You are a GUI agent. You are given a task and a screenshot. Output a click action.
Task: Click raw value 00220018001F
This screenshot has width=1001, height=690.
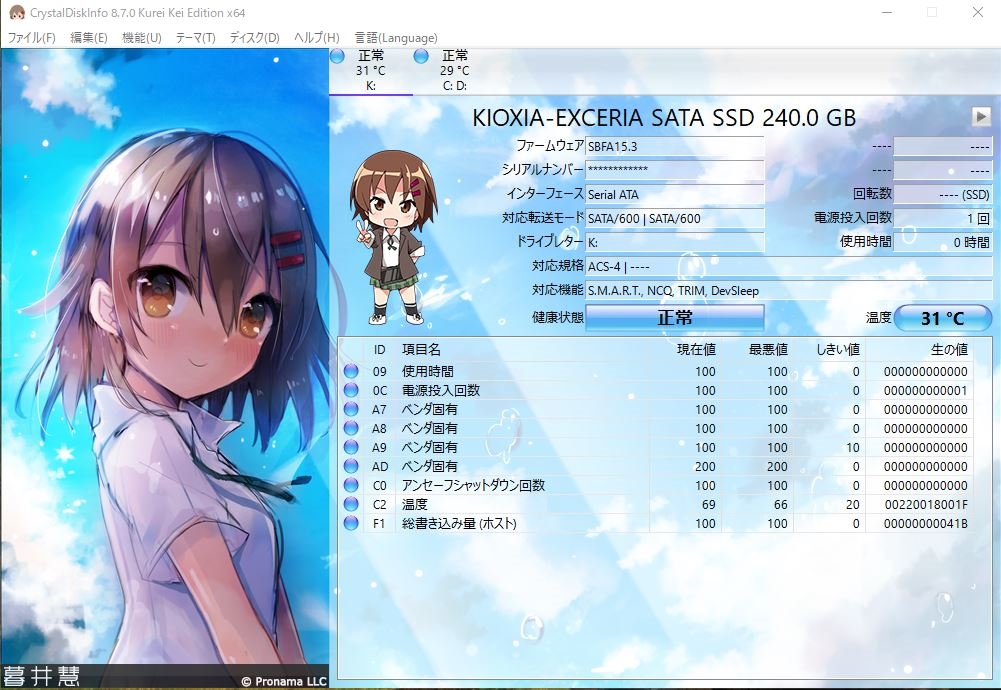(x=926, y=505)
